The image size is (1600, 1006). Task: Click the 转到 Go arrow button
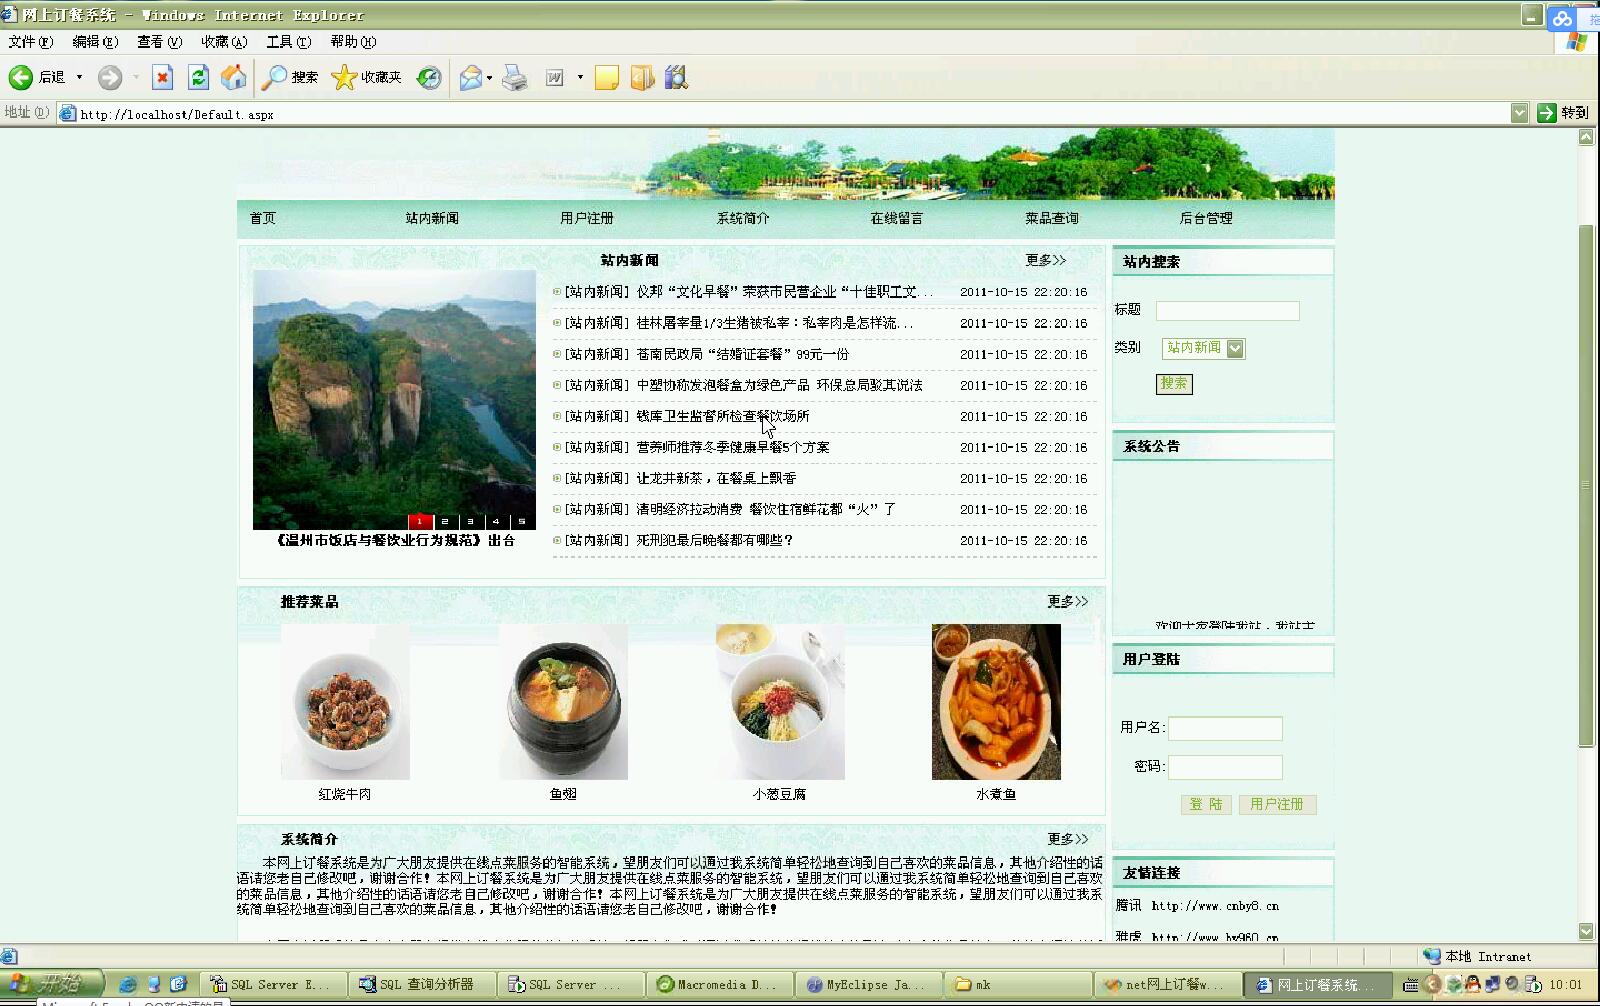point(1563,112)
